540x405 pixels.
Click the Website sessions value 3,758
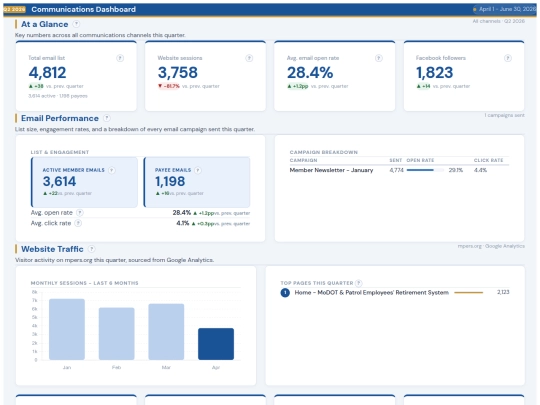coord(178,73)
